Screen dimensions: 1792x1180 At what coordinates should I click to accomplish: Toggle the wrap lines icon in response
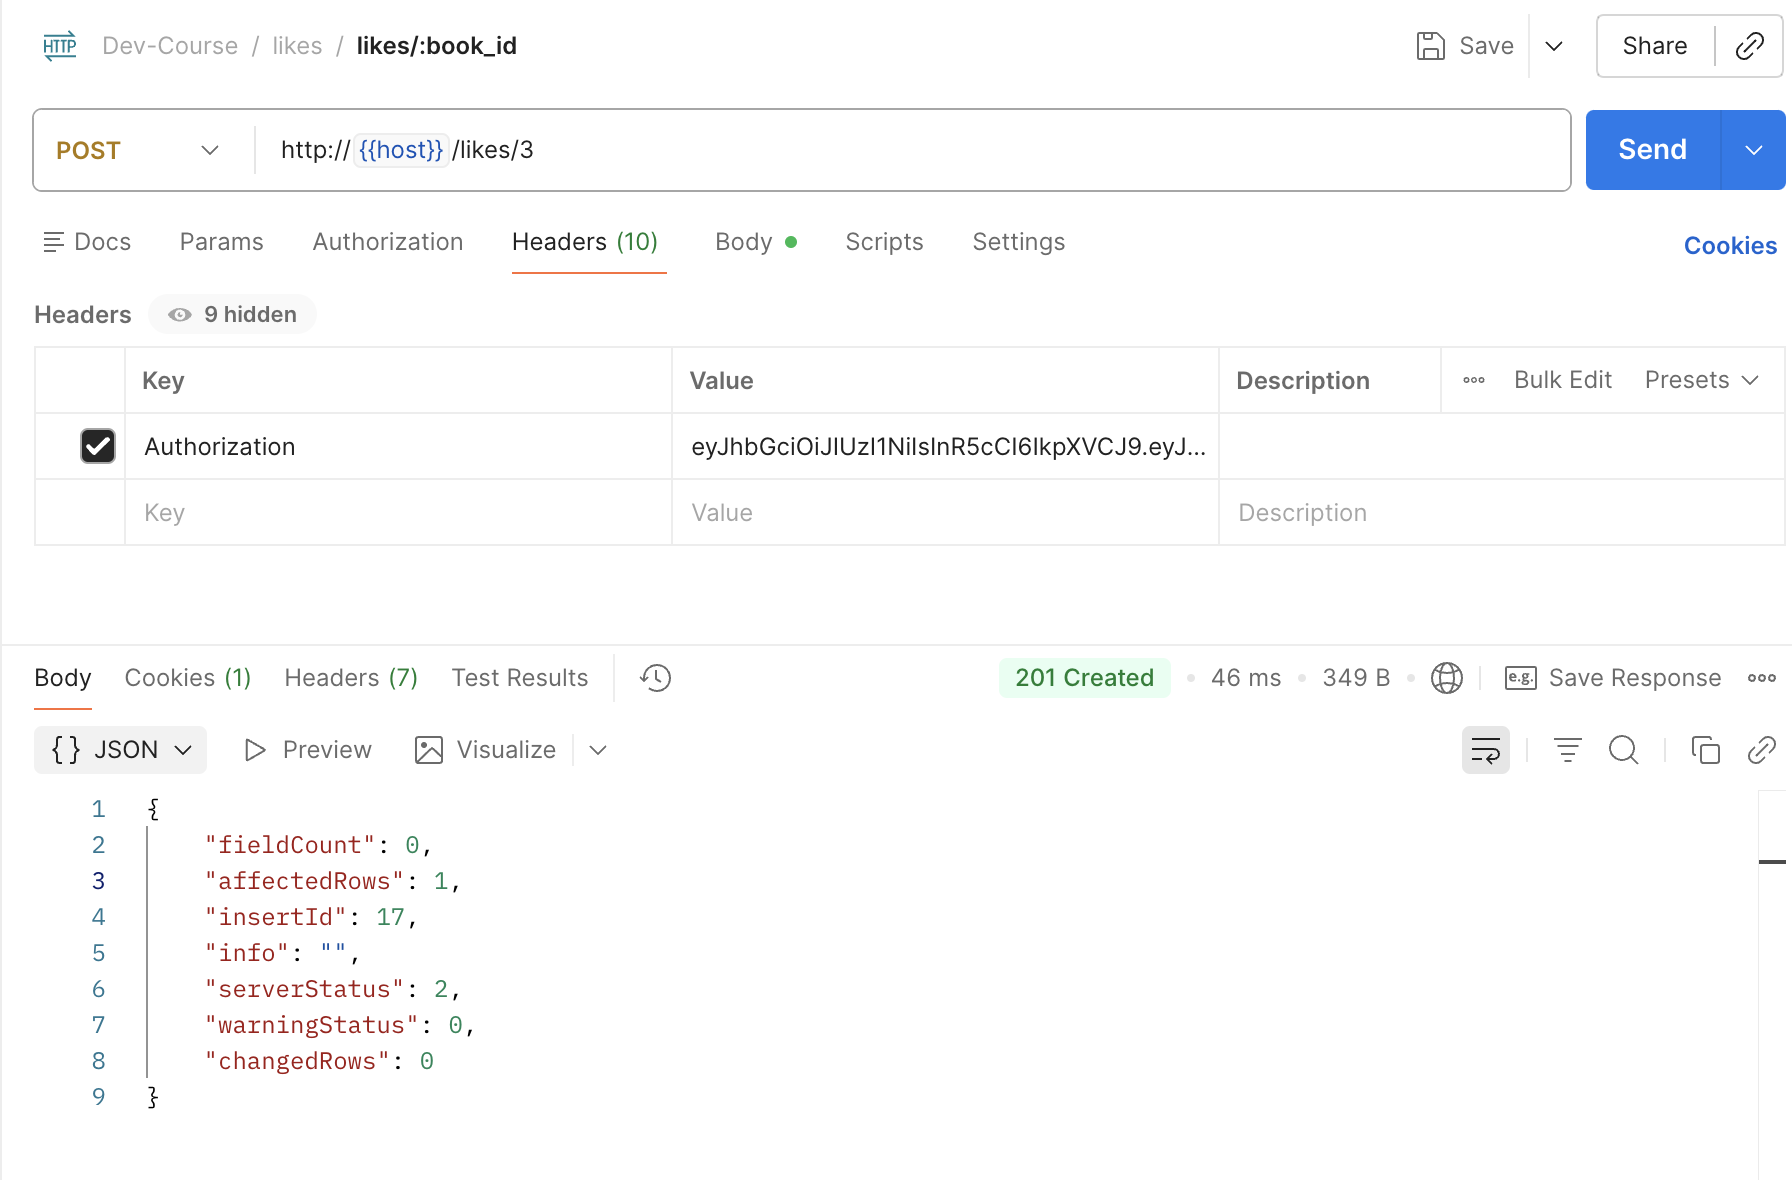pos(1485,750)
